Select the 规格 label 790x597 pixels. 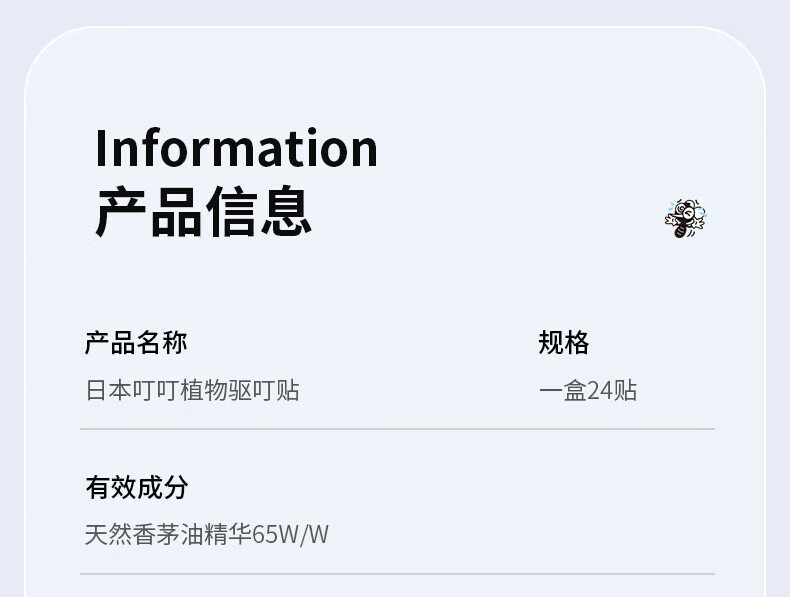[564, 343]
